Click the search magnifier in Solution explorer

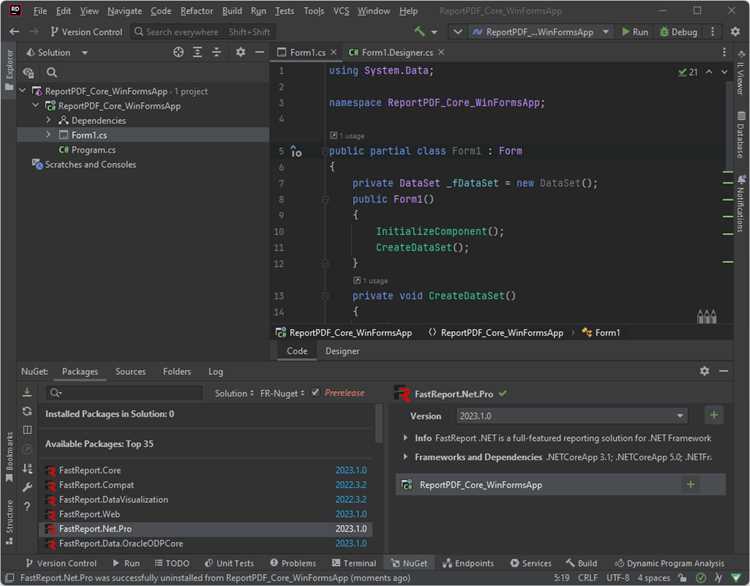click(x=52, y=72)
